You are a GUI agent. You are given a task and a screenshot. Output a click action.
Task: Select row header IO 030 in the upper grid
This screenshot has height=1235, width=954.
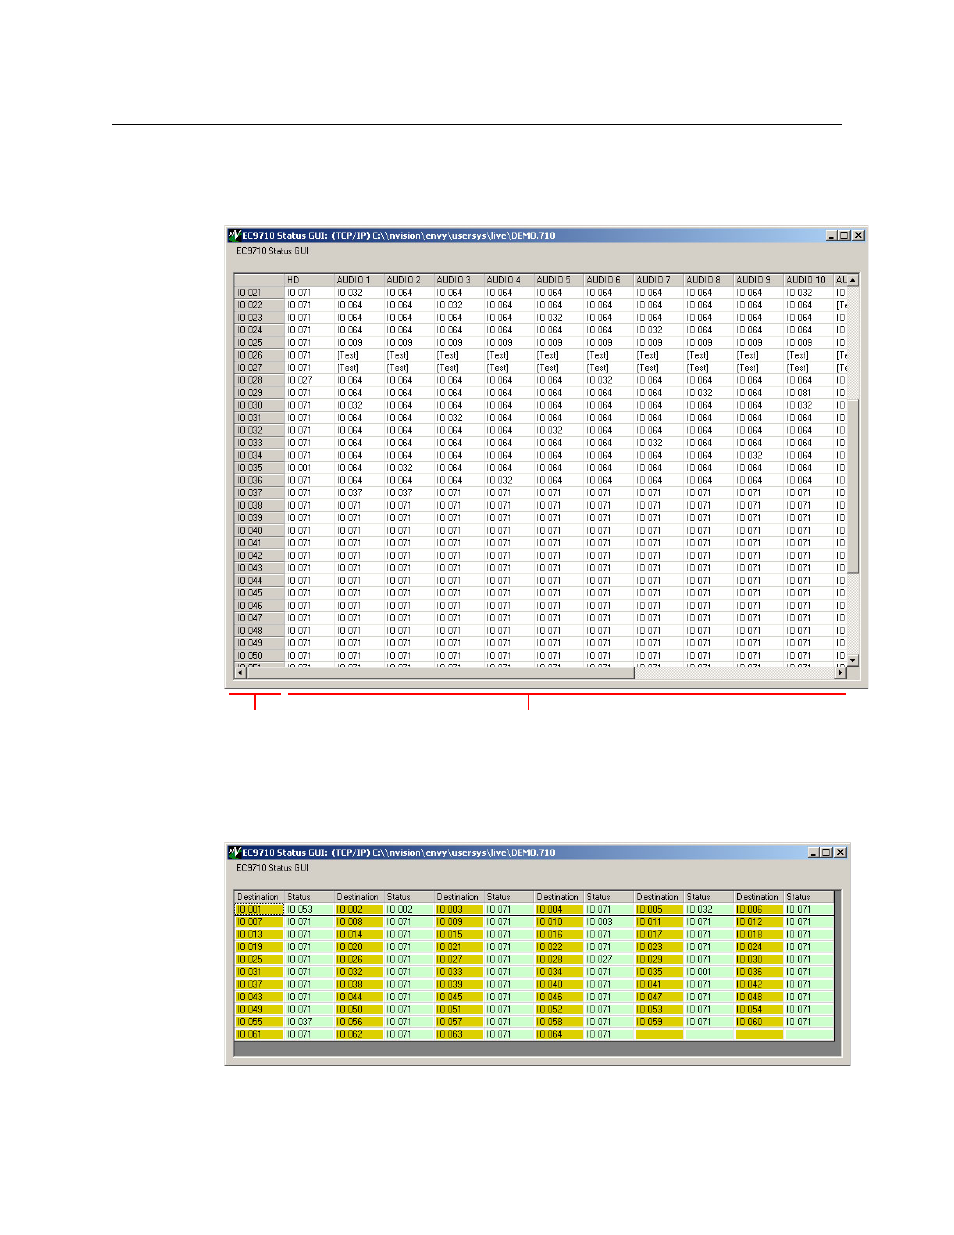pos(259,405)
